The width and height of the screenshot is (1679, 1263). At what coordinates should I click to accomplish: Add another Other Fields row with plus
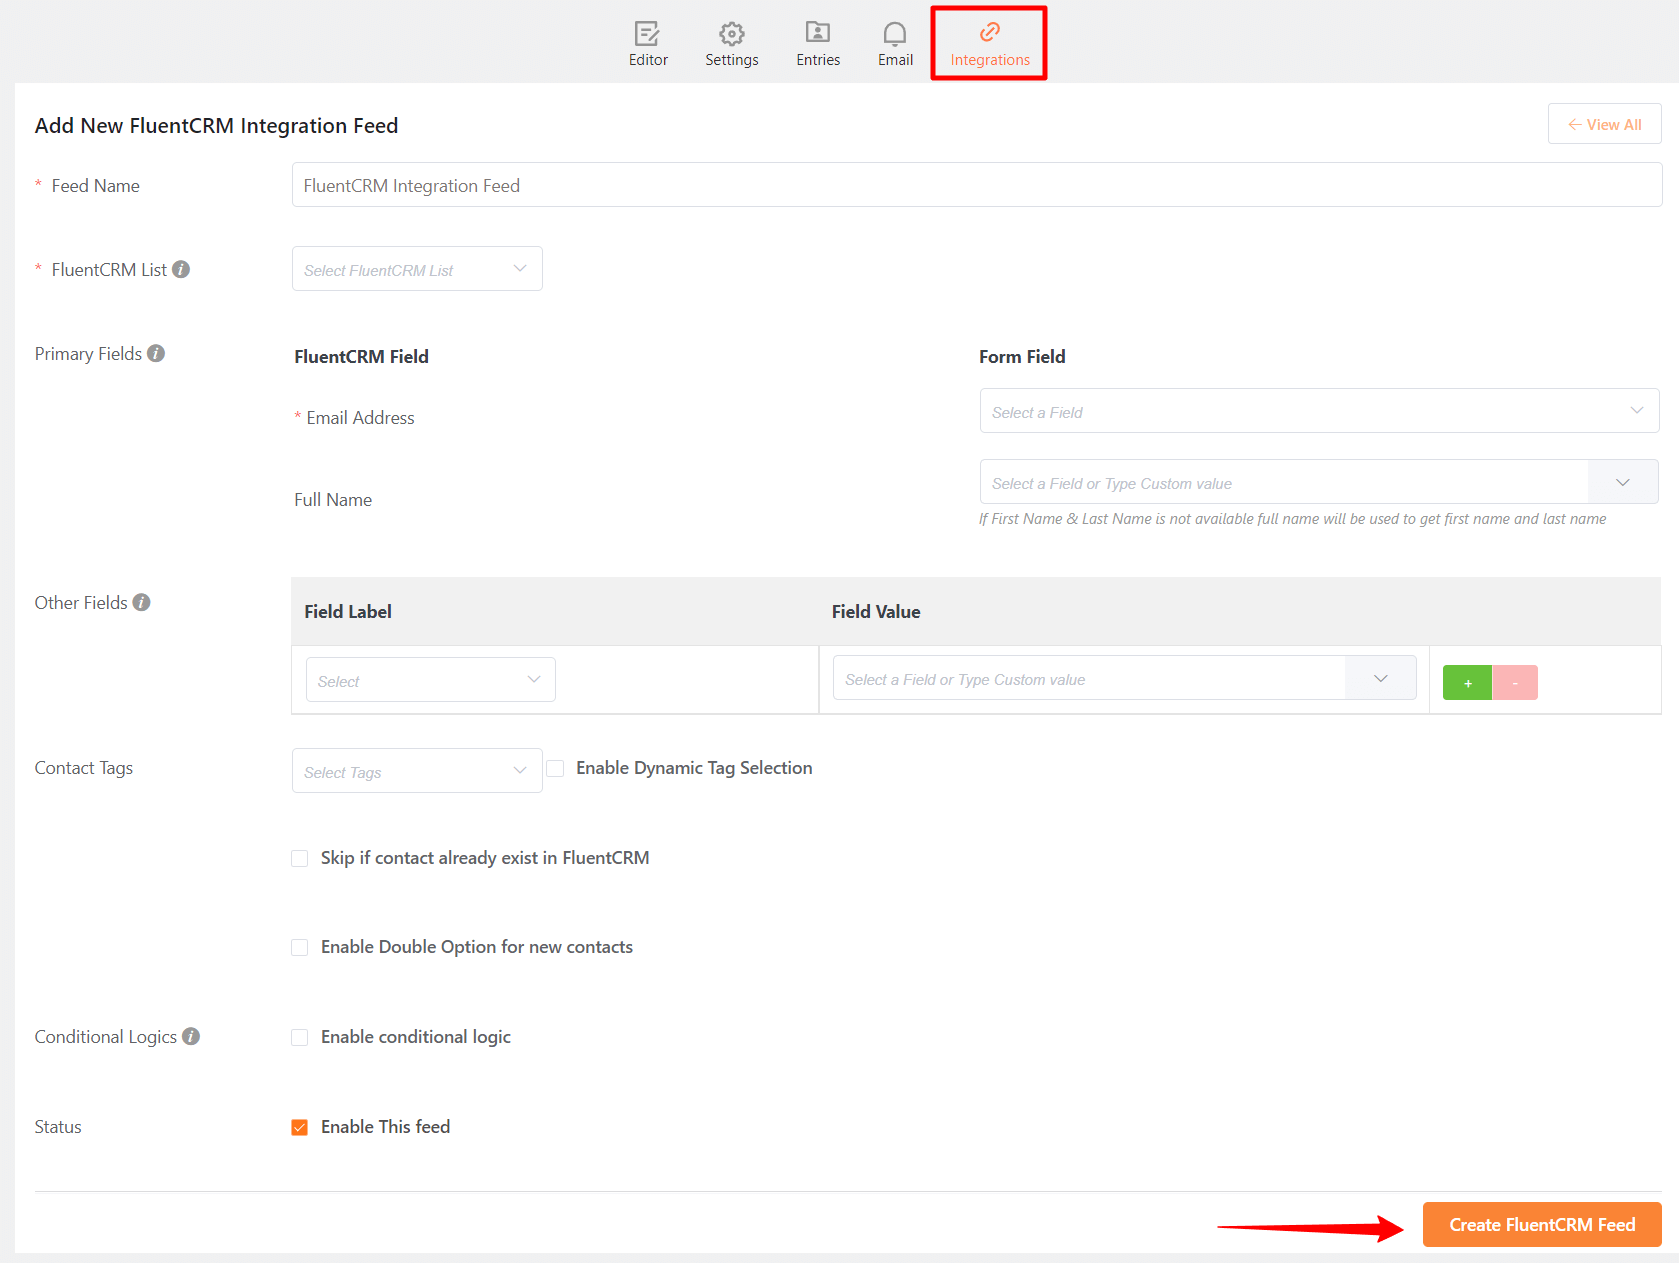click(1467, 683)
